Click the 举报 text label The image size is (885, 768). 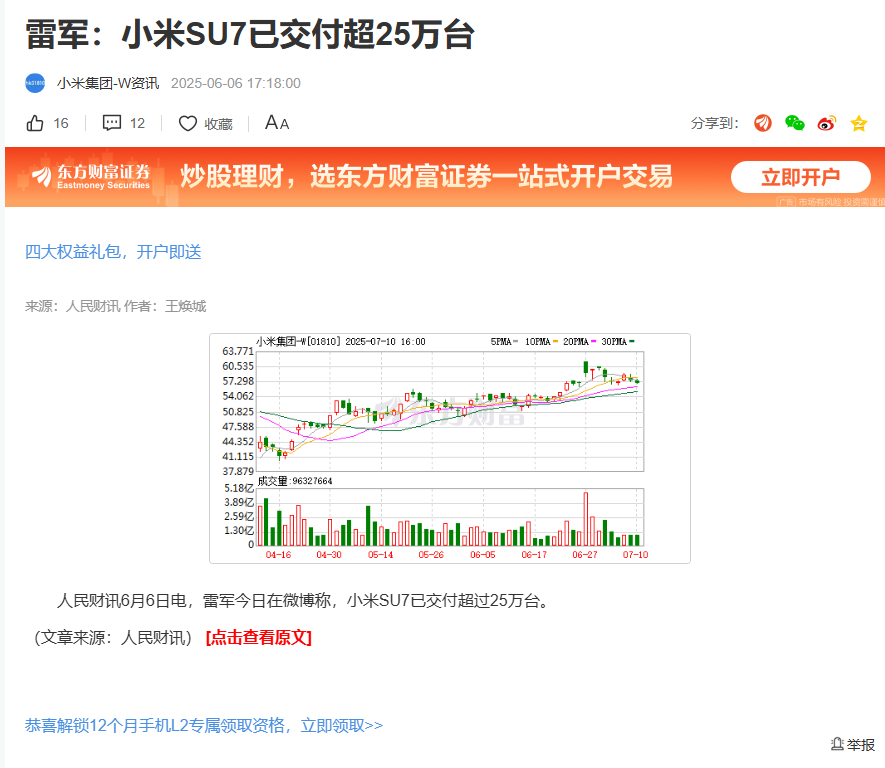pos(860,744)
